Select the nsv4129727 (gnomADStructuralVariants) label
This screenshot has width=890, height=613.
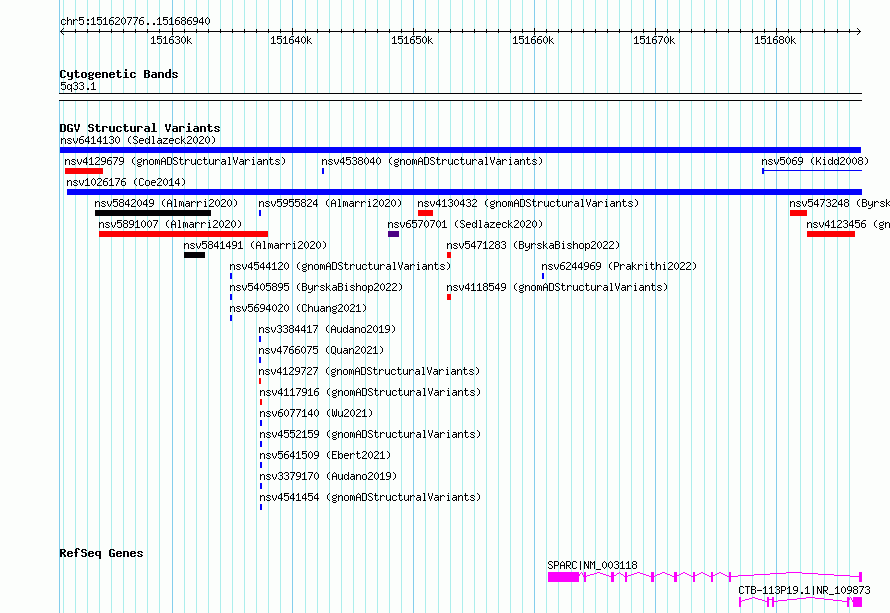[370, 371]
